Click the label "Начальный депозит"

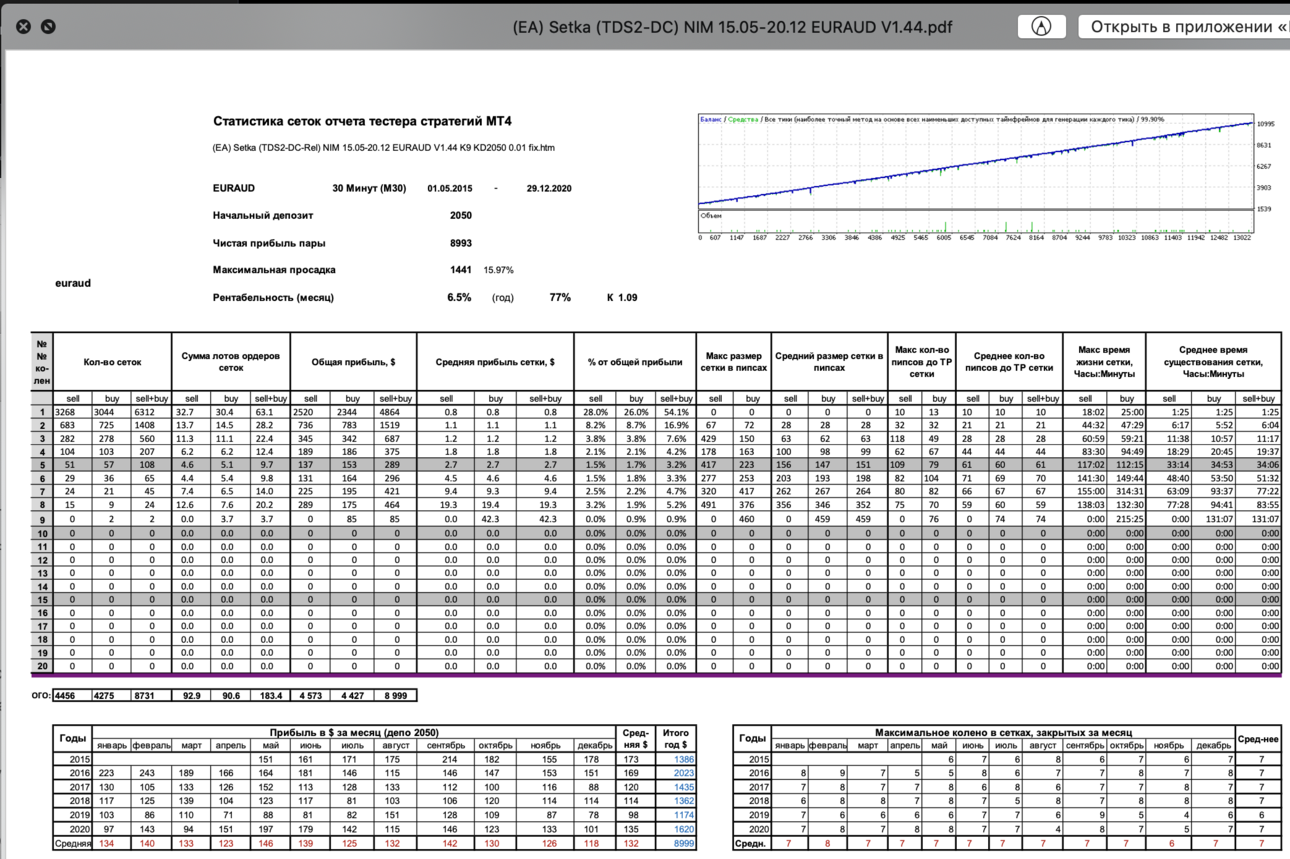click(x=263, y=215)
